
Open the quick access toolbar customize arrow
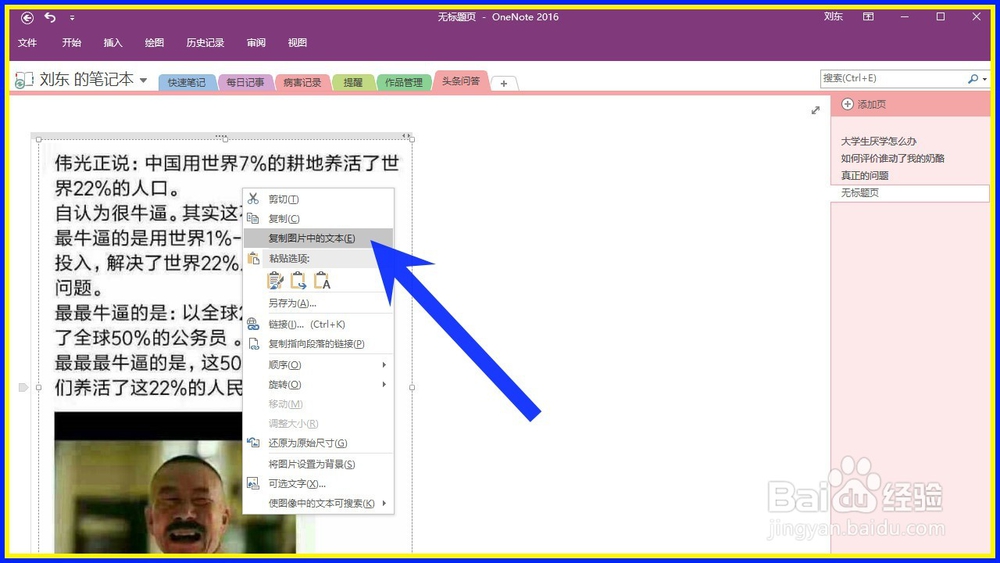tap(71, 18)
